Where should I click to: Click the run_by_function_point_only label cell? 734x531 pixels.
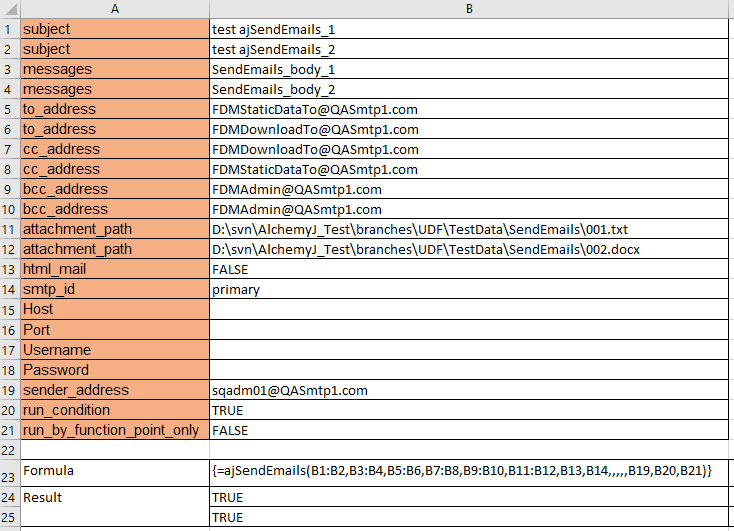114,430
